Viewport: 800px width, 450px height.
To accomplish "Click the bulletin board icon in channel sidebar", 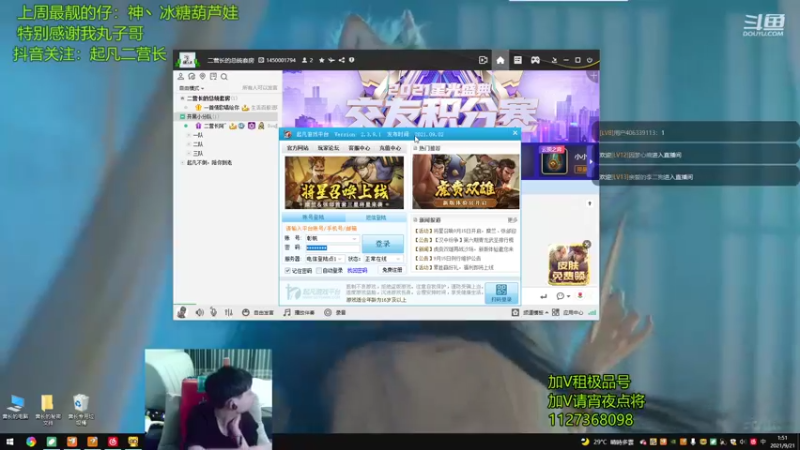I will pyautogui.click(x=213, y=77).
